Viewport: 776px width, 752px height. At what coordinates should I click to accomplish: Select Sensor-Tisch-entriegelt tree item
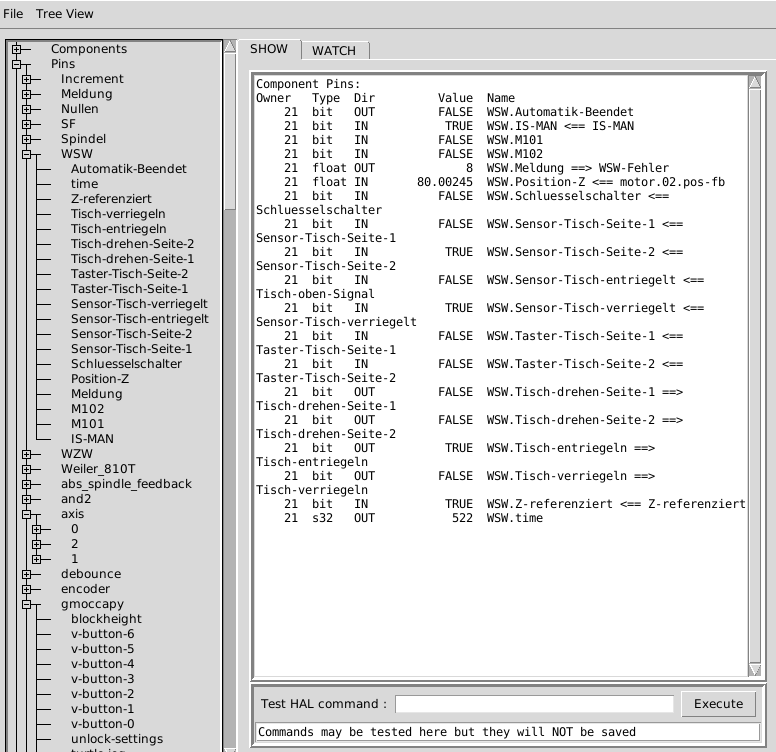pyautogui.click(x=140, y=319)
